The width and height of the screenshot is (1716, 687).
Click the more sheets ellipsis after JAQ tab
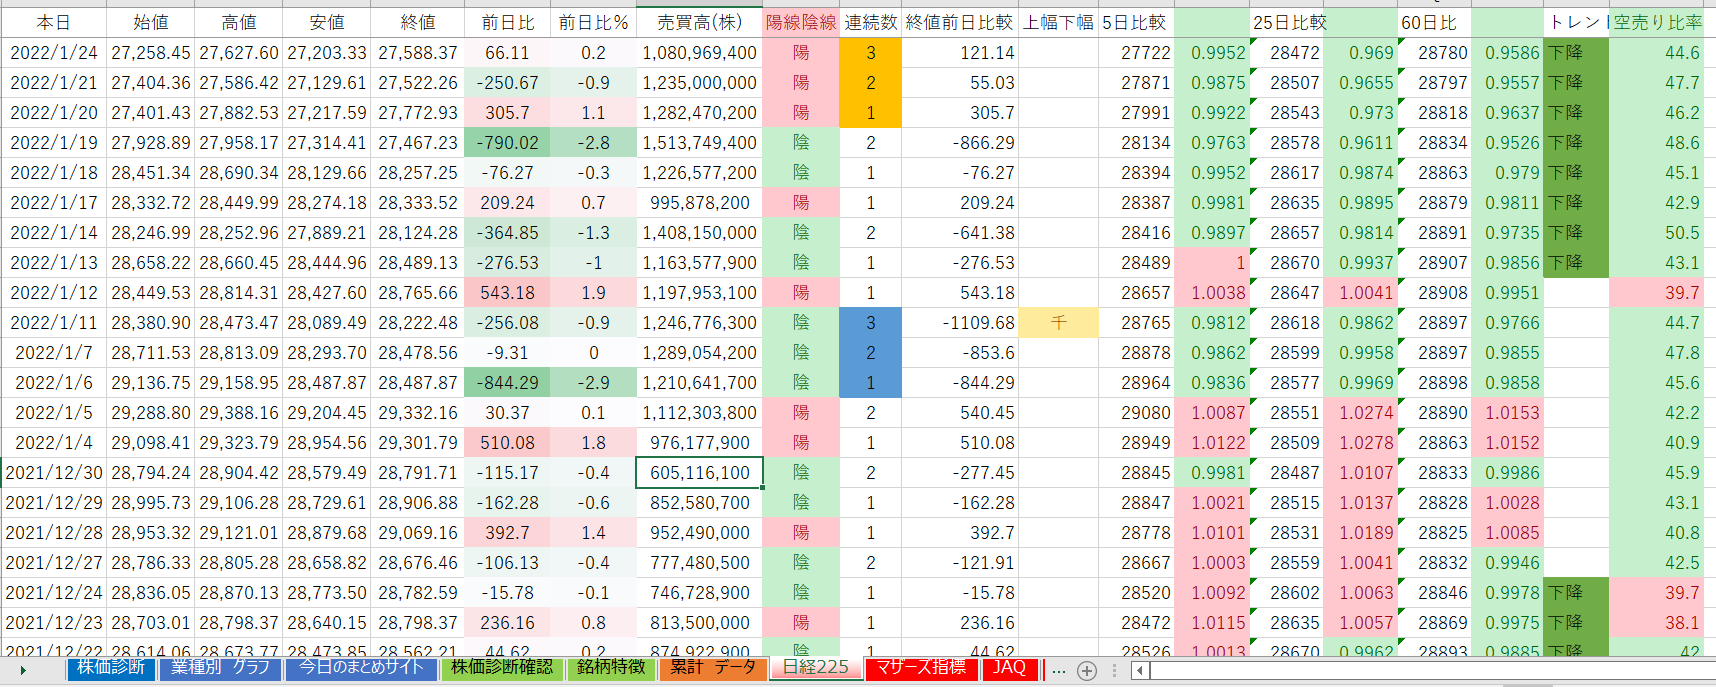coord(1058,671)
